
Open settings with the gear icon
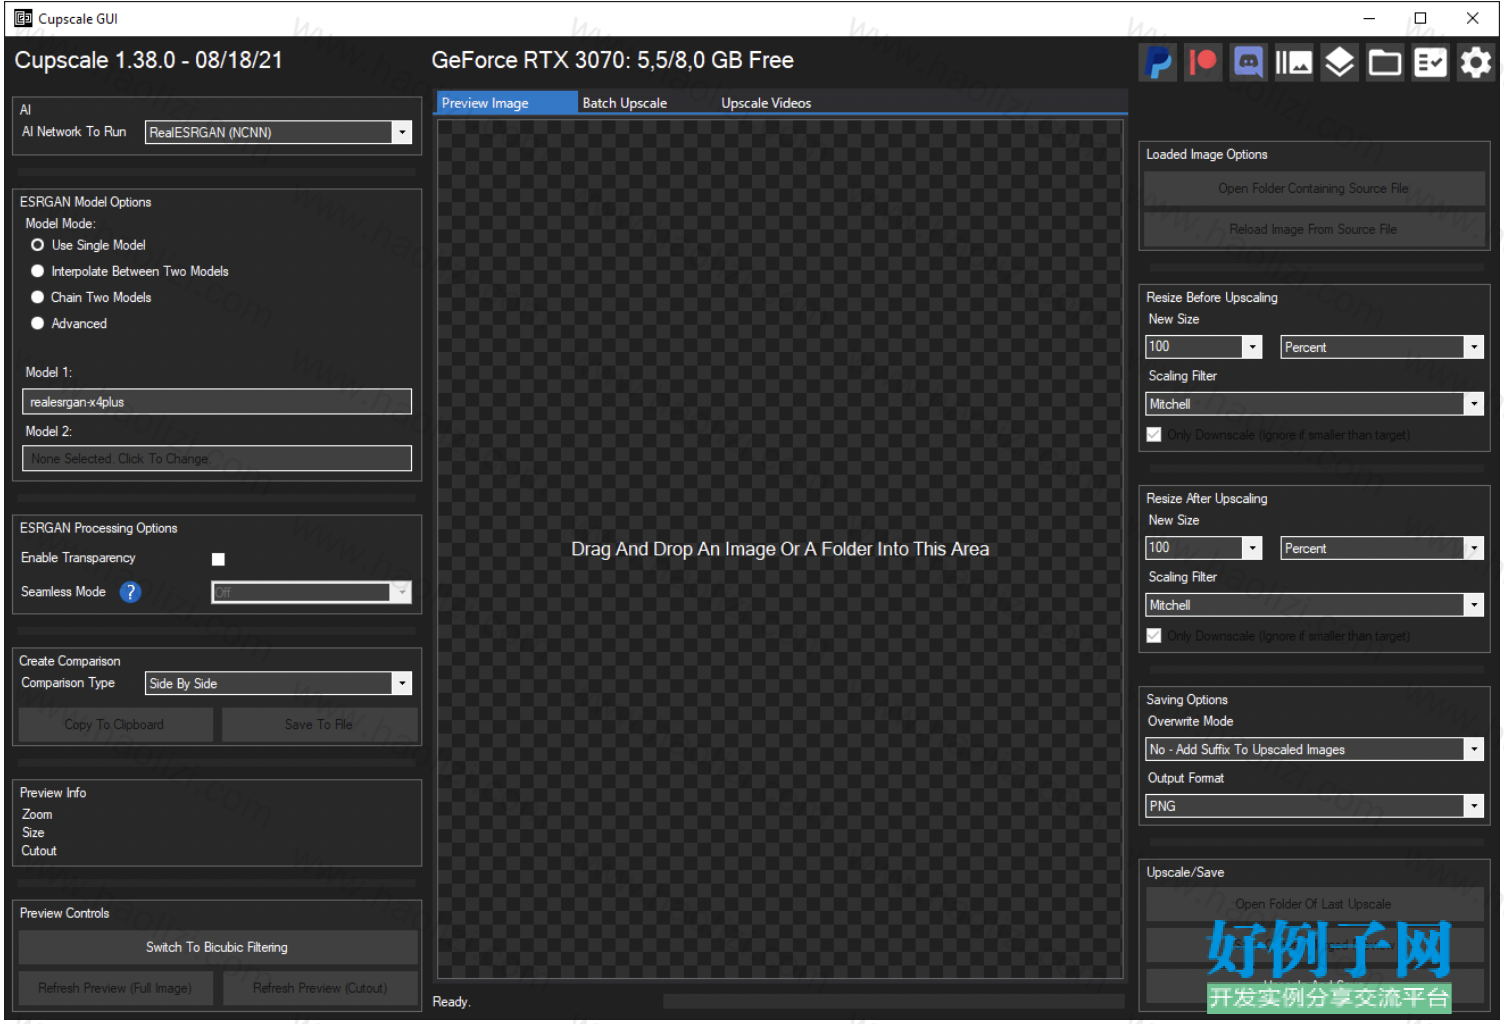[x=1476, y=63]
